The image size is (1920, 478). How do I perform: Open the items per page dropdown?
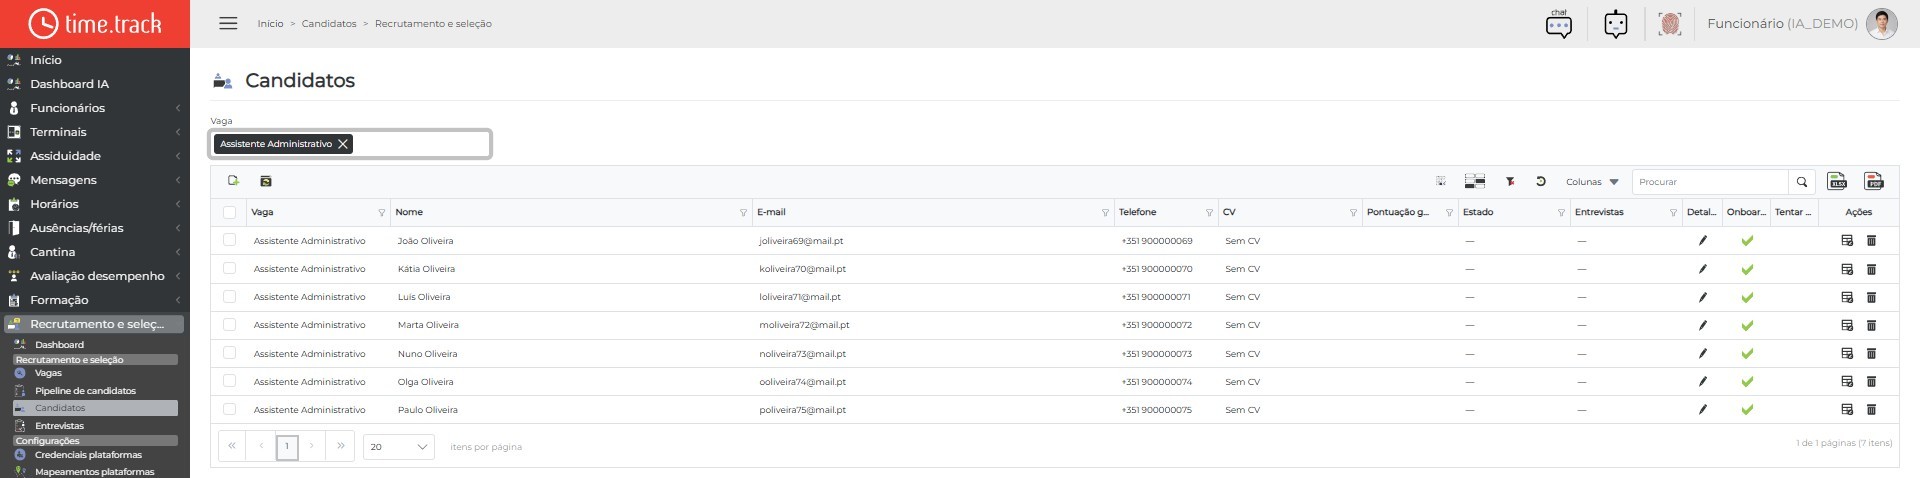click(398, 447)
